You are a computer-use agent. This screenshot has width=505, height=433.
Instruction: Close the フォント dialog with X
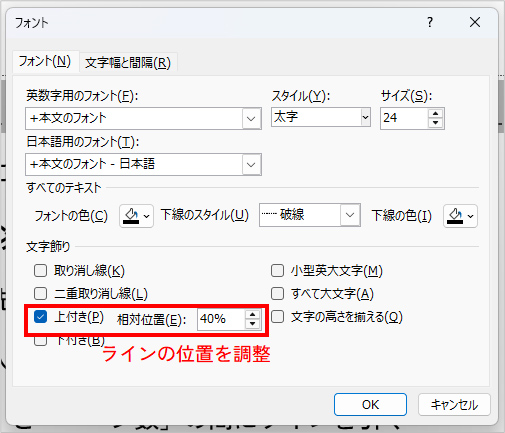[x=475, y=22]
